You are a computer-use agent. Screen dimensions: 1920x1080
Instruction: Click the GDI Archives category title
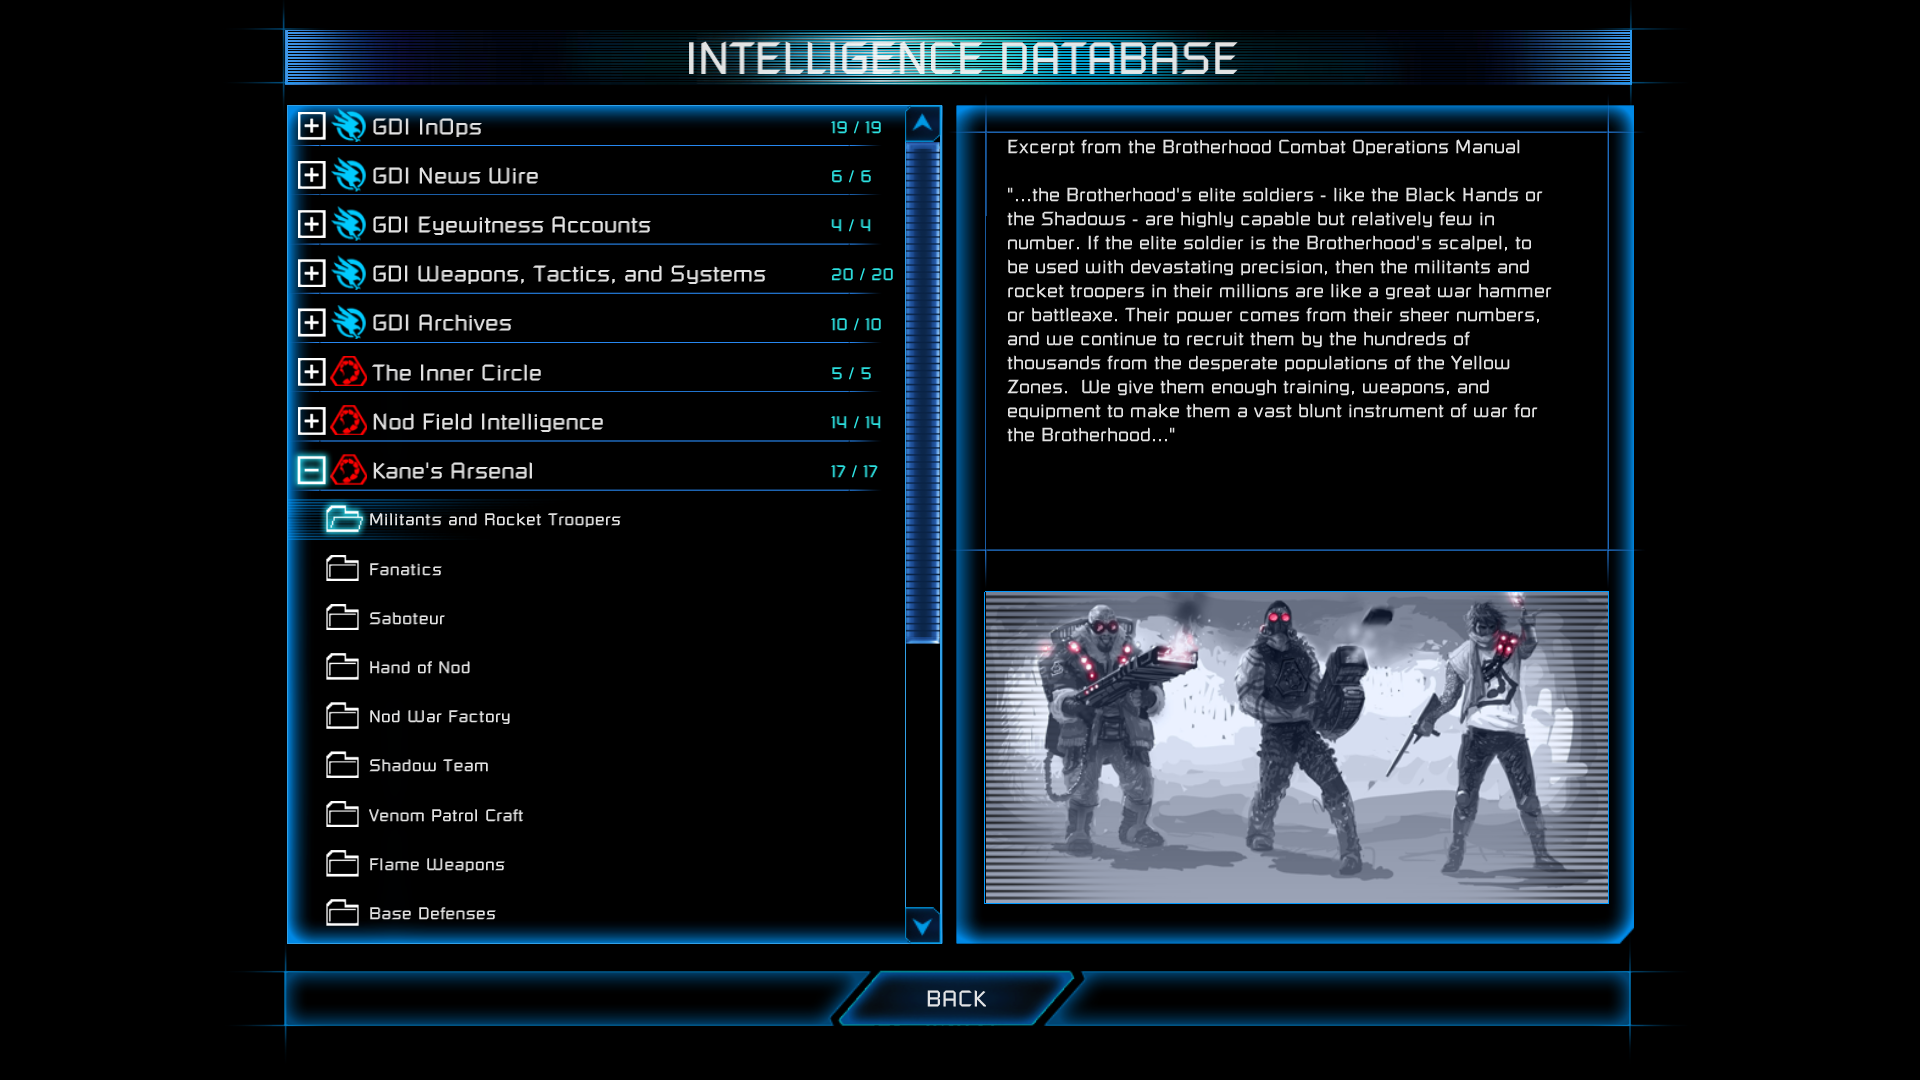click(442, 323)
